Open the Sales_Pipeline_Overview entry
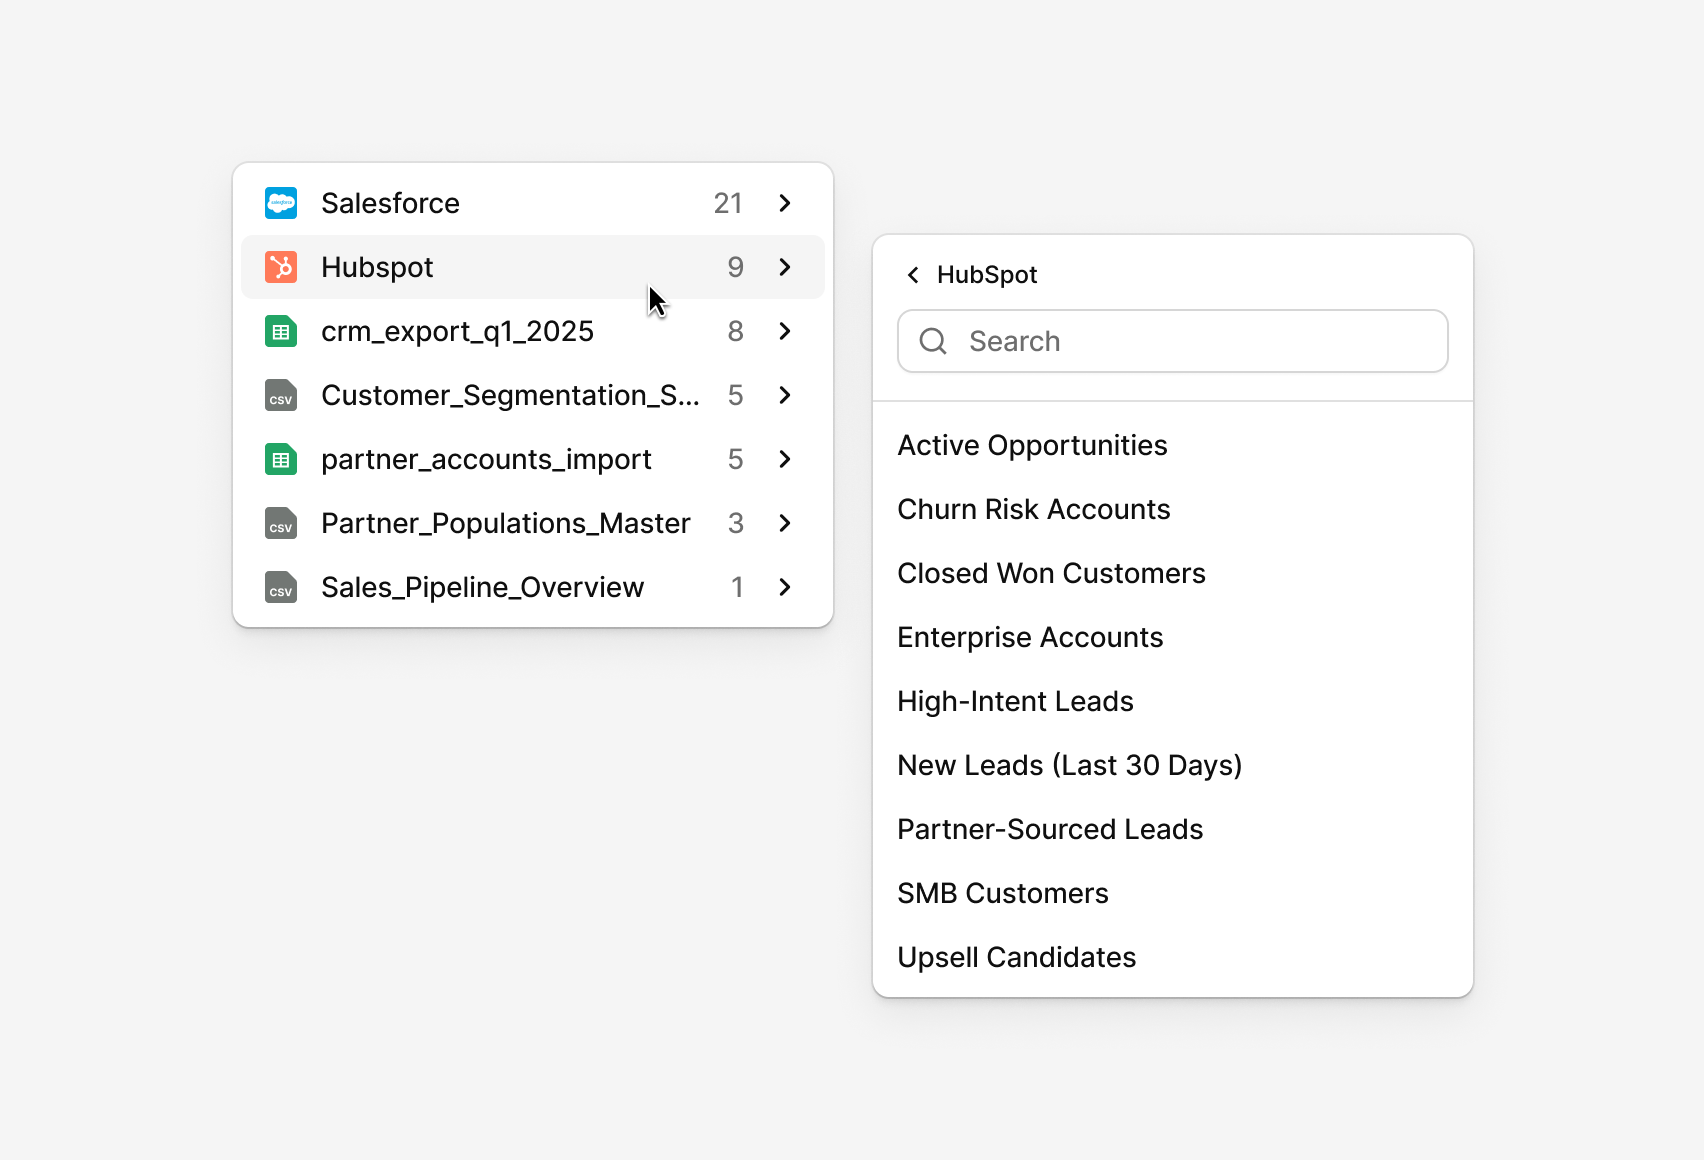Screen dimensions: 1704x1160 [x=533, y=587]
